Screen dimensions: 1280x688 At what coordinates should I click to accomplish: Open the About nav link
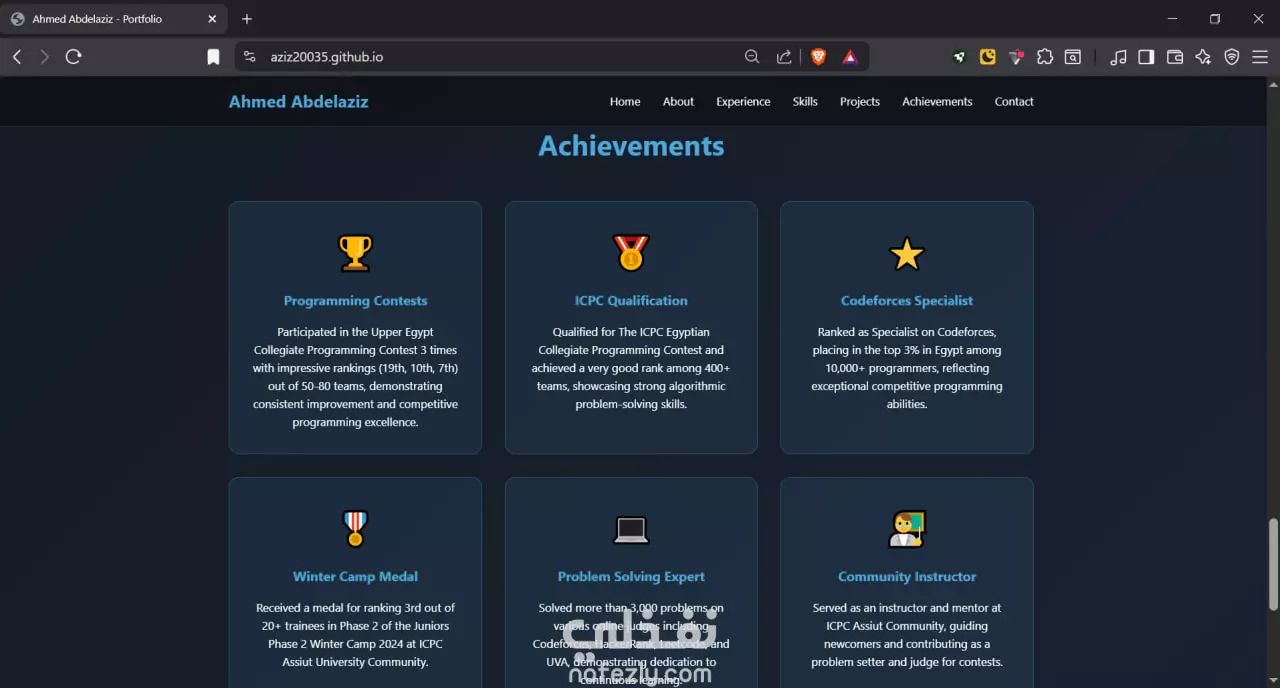pos(678,101)
